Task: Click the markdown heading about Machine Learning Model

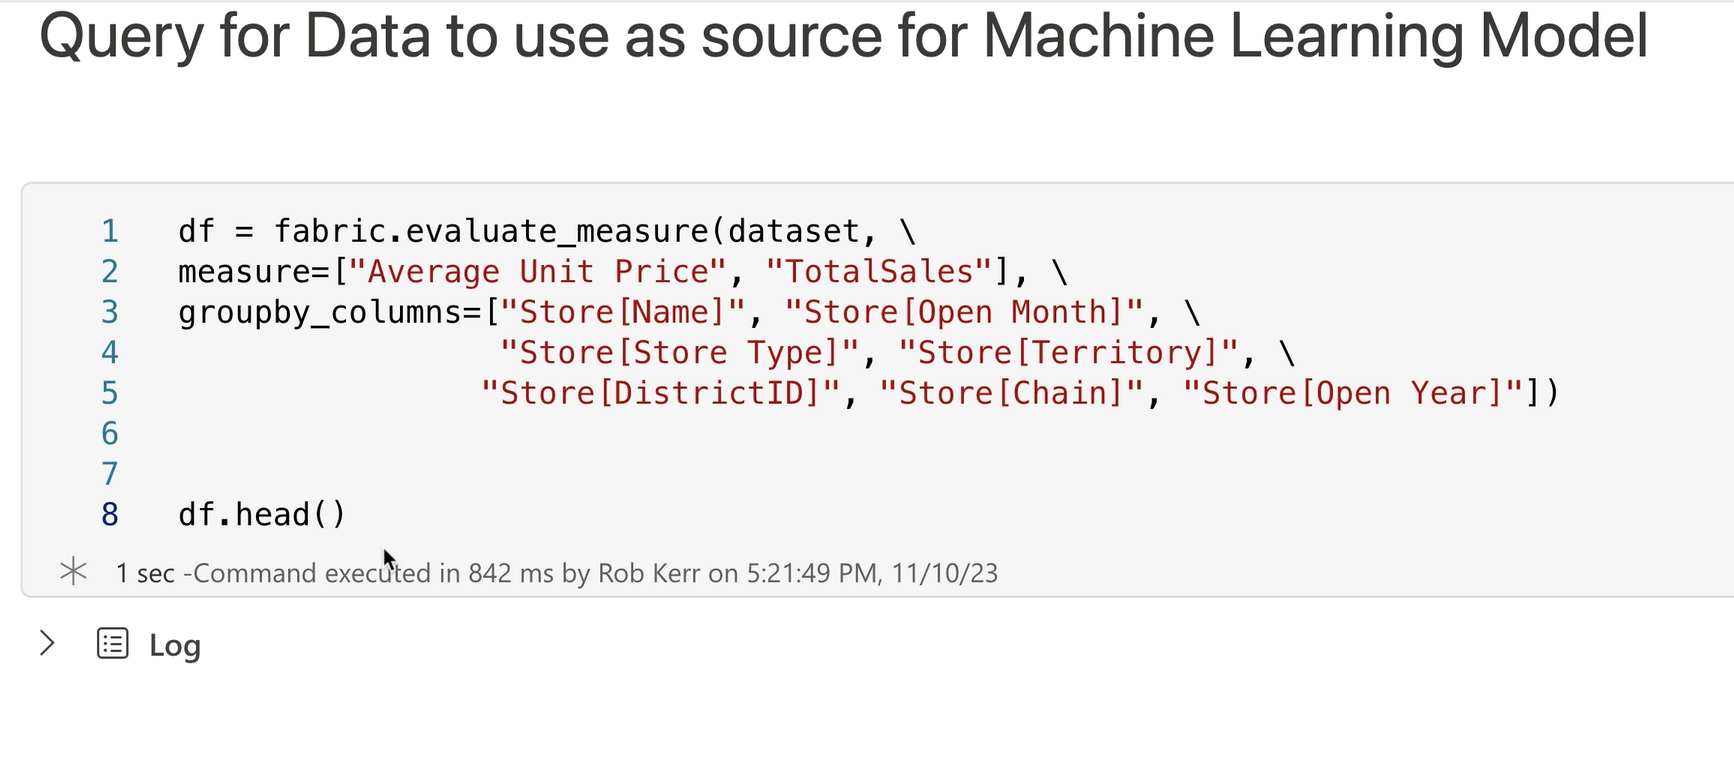Action: point(843,36)
